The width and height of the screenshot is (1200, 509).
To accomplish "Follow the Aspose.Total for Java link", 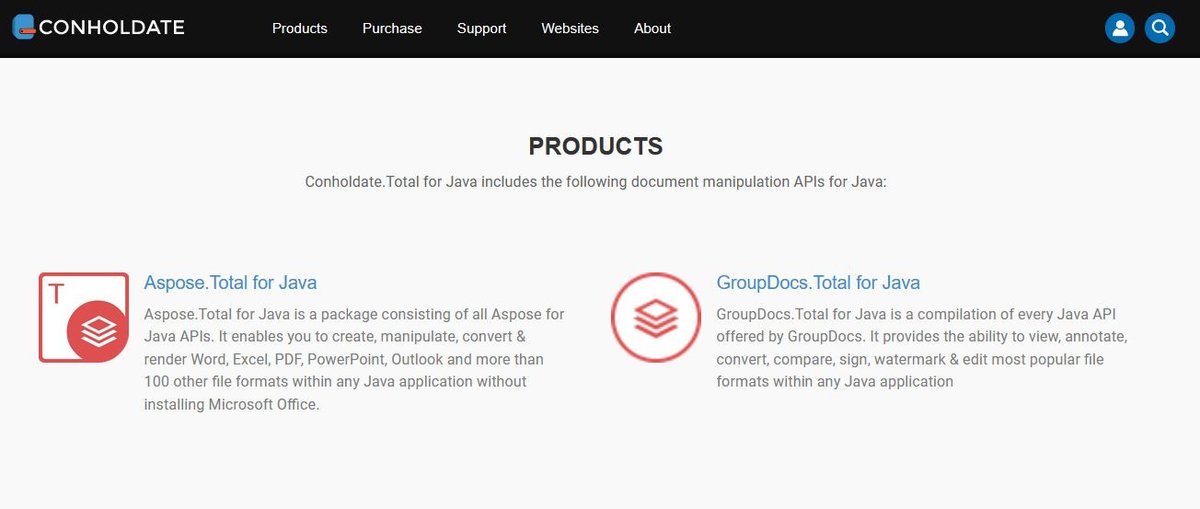I will 231,282.
